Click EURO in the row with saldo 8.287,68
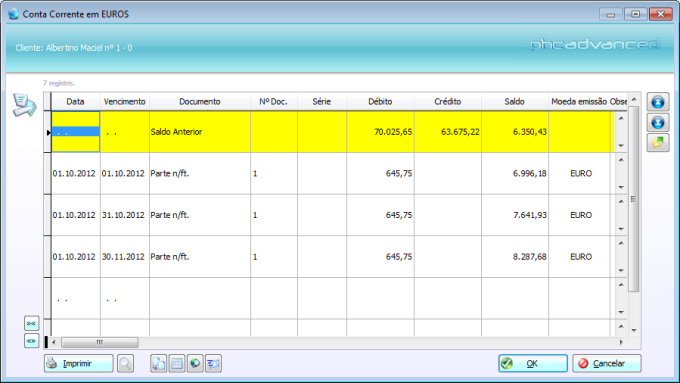680x383 pixels. coord(581,257)
